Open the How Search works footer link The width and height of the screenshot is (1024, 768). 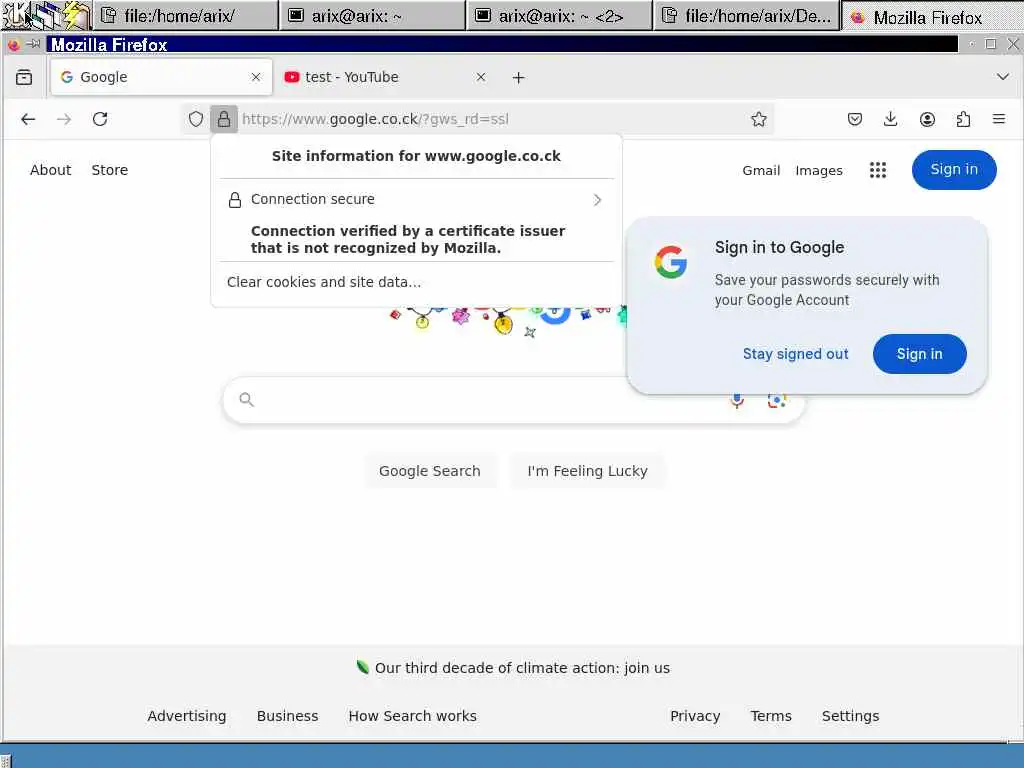coord(413,716)
